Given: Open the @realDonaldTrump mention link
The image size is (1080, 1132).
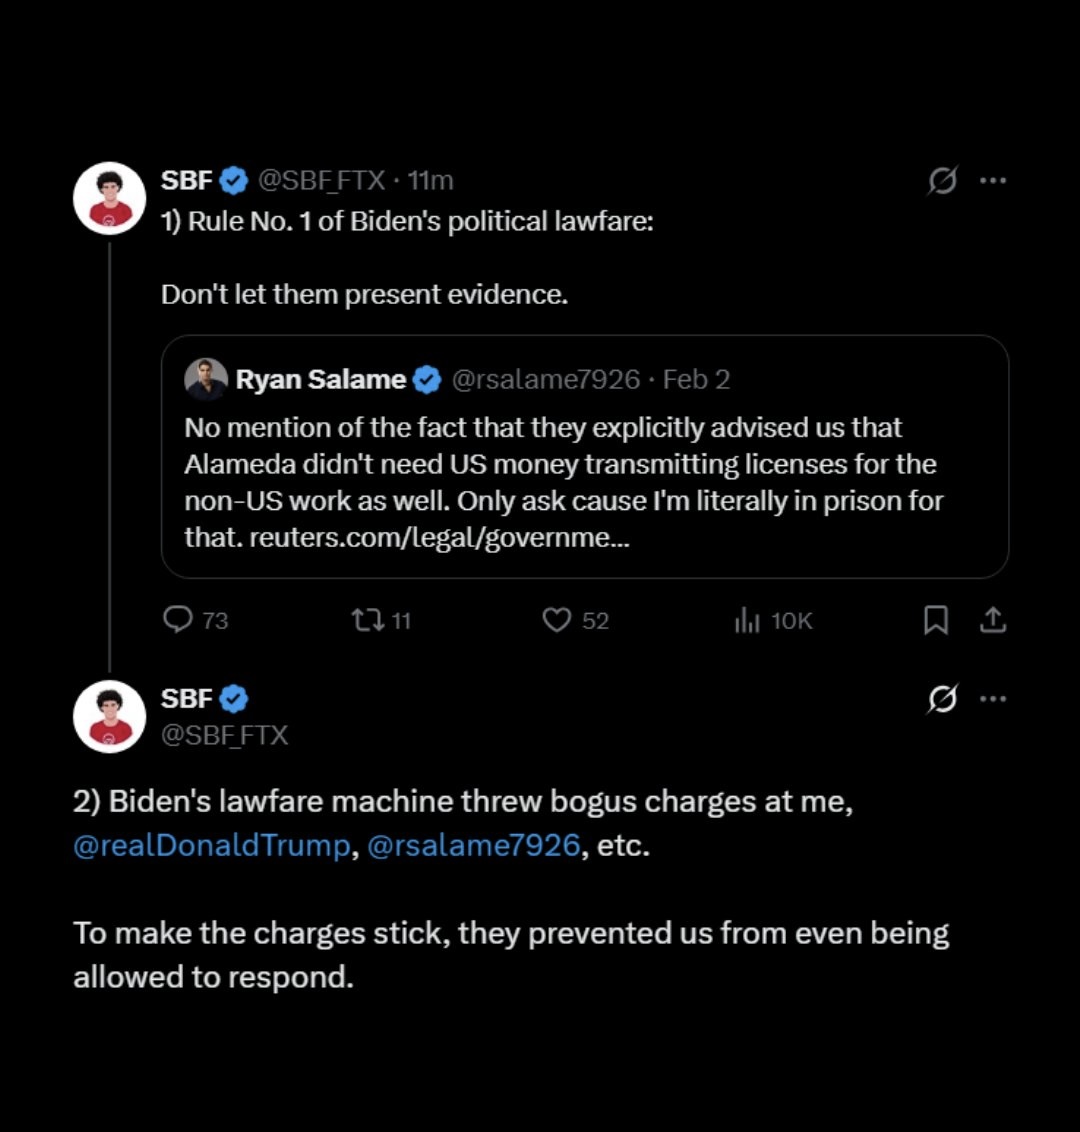Looking at the screenshot, I should click(x=212, y=846).
